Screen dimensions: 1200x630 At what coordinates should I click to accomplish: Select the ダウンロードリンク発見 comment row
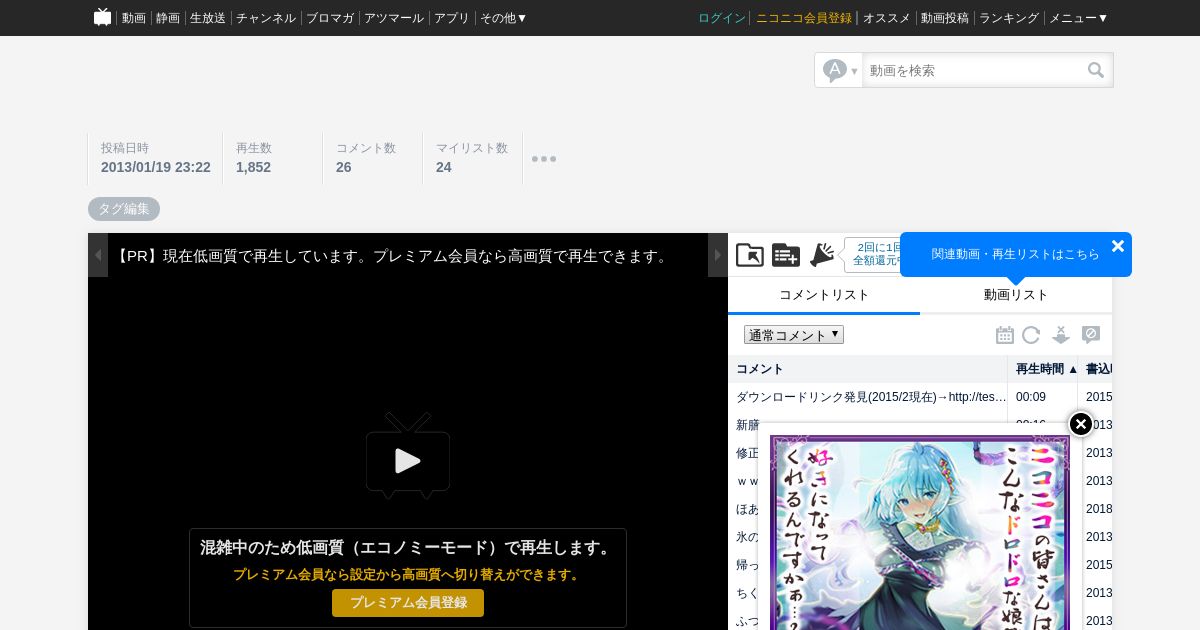coord(920,397)
